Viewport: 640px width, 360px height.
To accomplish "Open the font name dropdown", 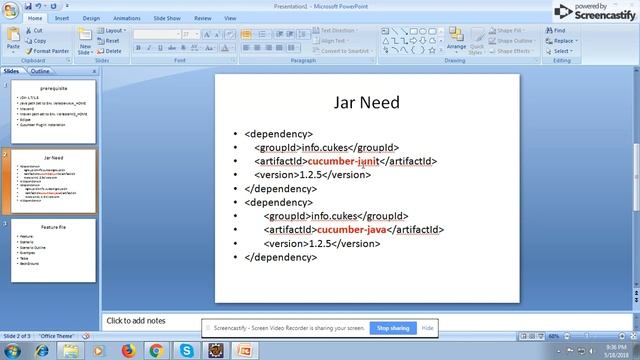I will (178, 34).
